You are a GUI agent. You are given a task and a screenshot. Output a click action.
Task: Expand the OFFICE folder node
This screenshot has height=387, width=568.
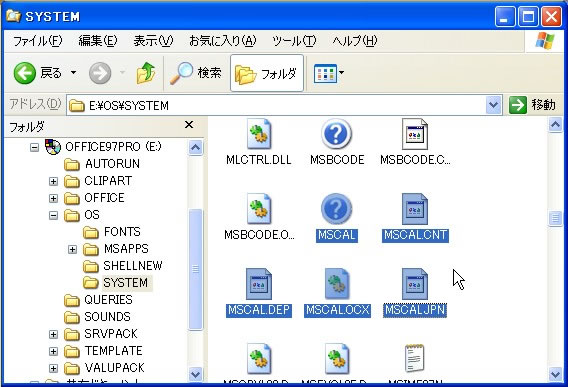click(x=53, y=198)
